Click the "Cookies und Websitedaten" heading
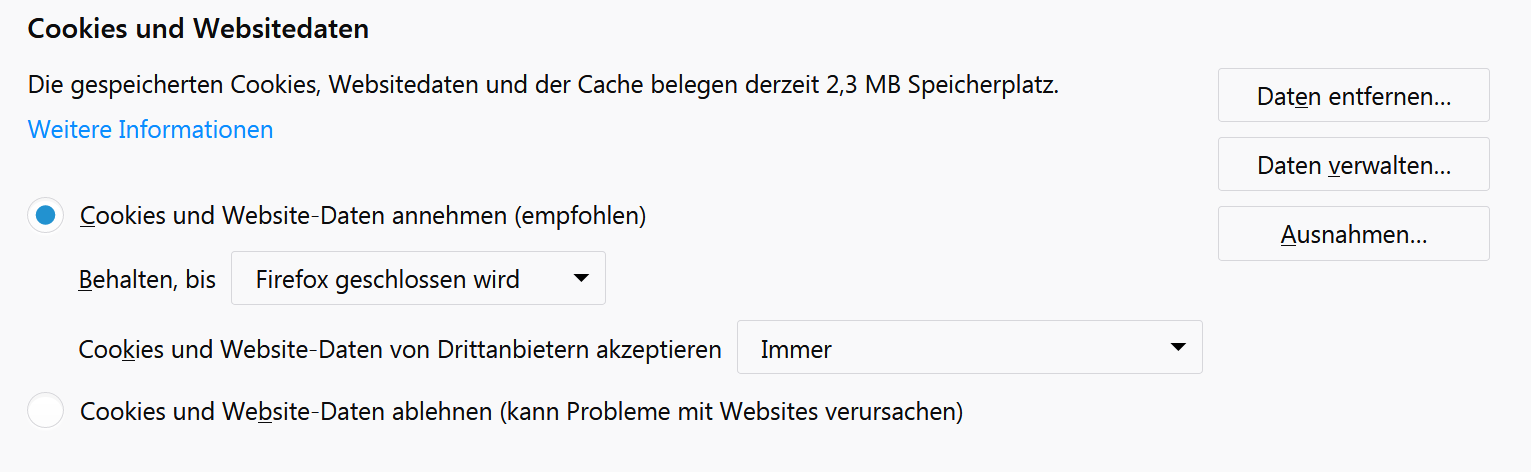 [x=198, y=29]
